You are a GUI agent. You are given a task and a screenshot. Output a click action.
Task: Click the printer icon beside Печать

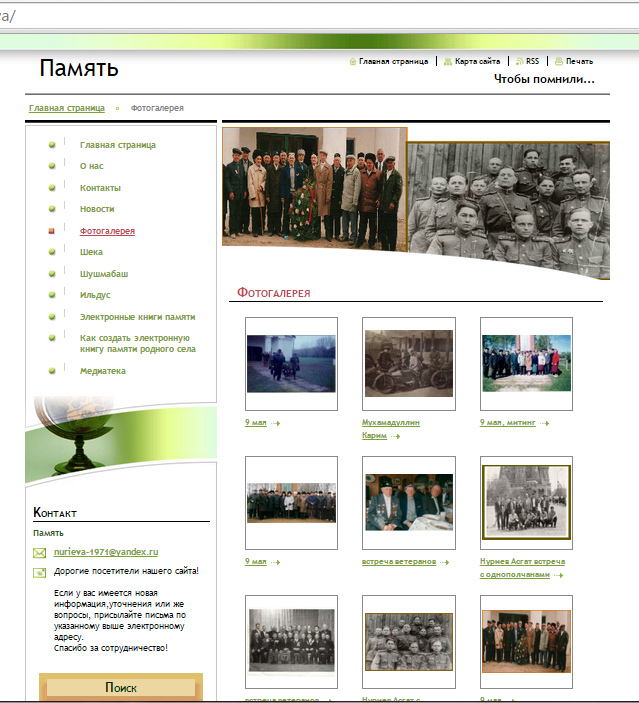click(x=559, y=62)
